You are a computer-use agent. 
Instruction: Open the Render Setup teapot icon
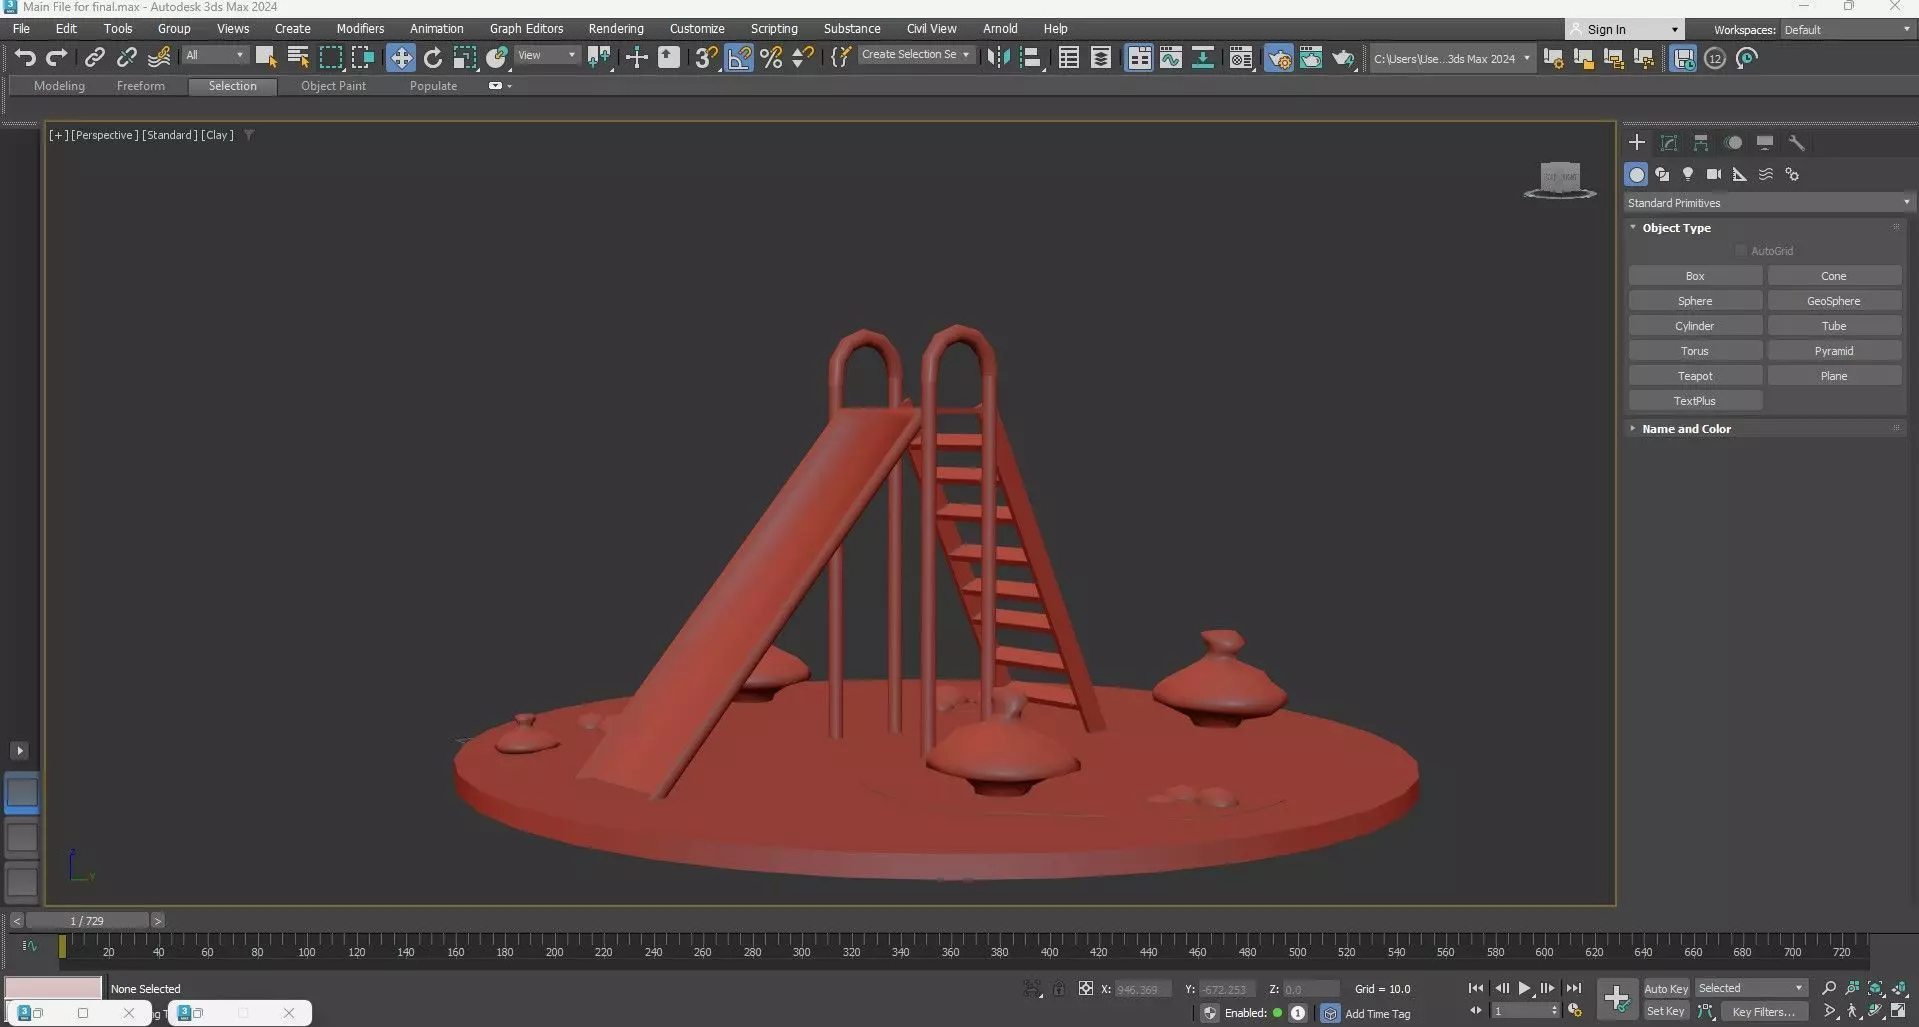(x=1279, y=58)
